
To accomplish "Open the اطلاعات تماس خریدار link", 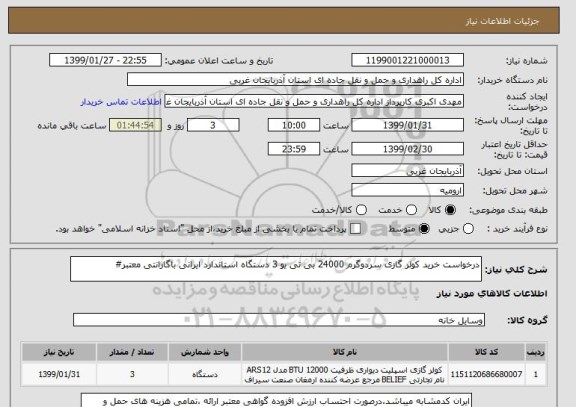I will coord(121,102).
